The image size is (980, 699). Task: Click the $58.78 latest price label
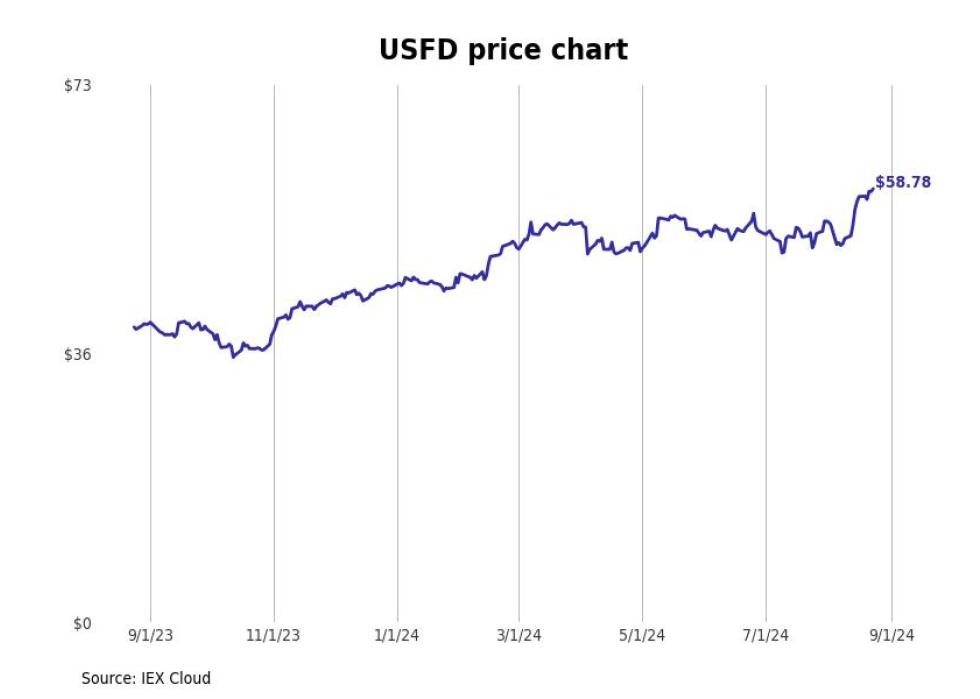(903, 182)
